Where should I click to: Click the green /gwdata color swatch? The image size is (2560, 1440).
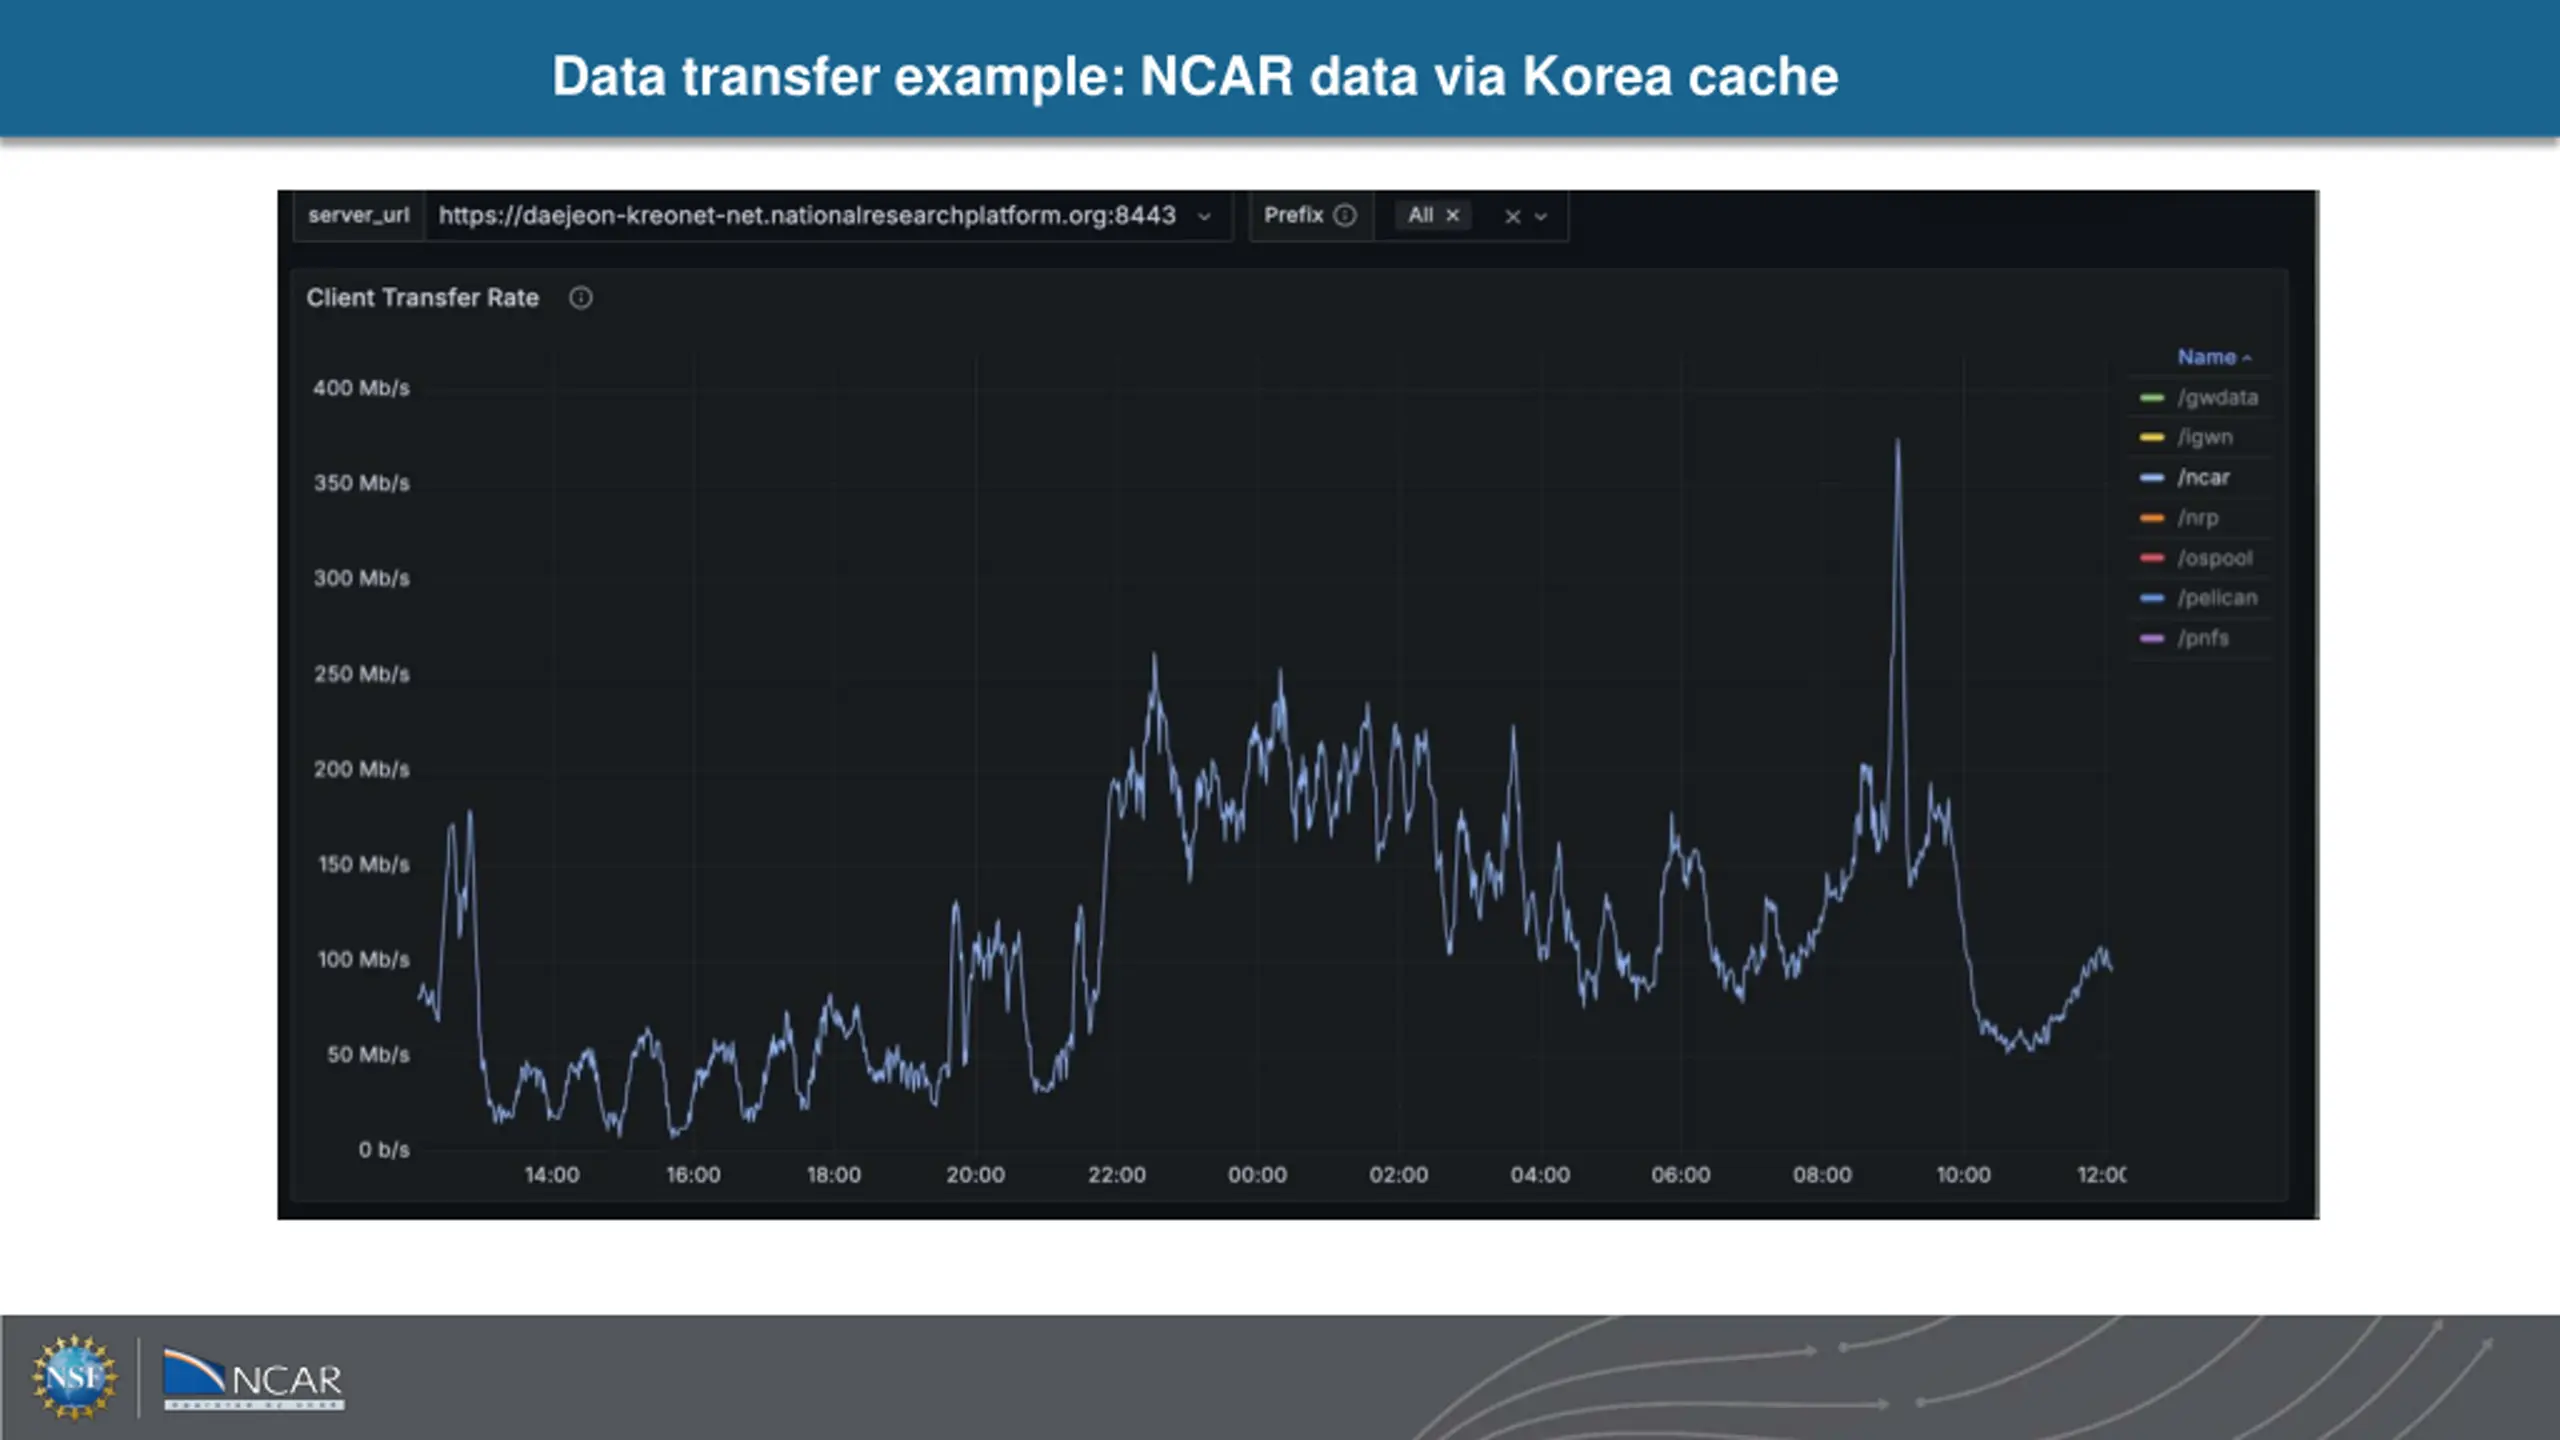point(2152,398)
